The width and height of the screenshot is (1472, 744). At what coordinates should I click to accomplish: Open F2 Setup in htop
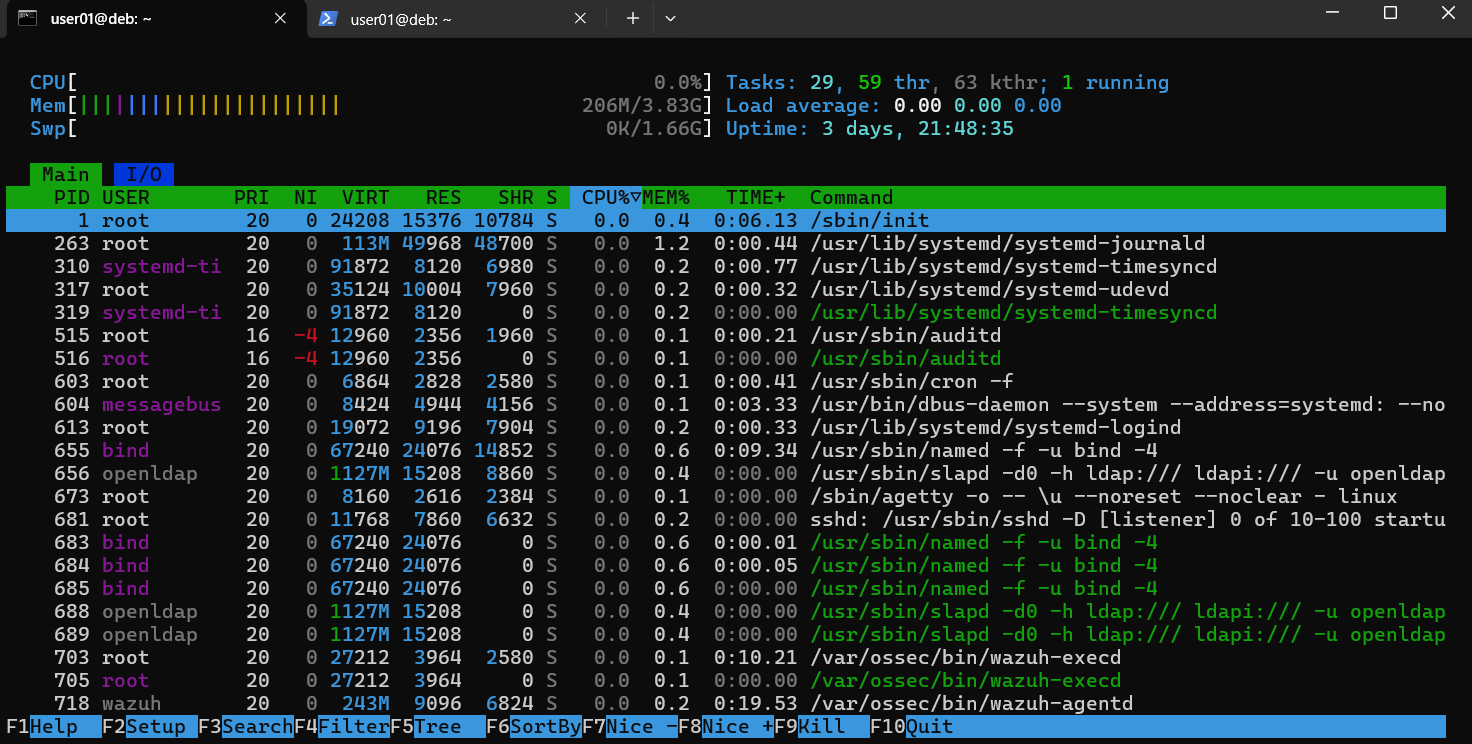click(148, 727)
